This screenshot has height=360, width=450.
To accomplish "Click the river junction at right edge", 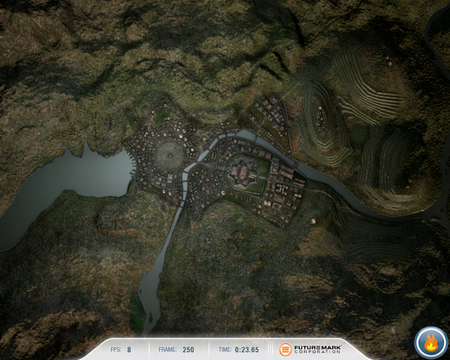I will (x=441, y=213).
